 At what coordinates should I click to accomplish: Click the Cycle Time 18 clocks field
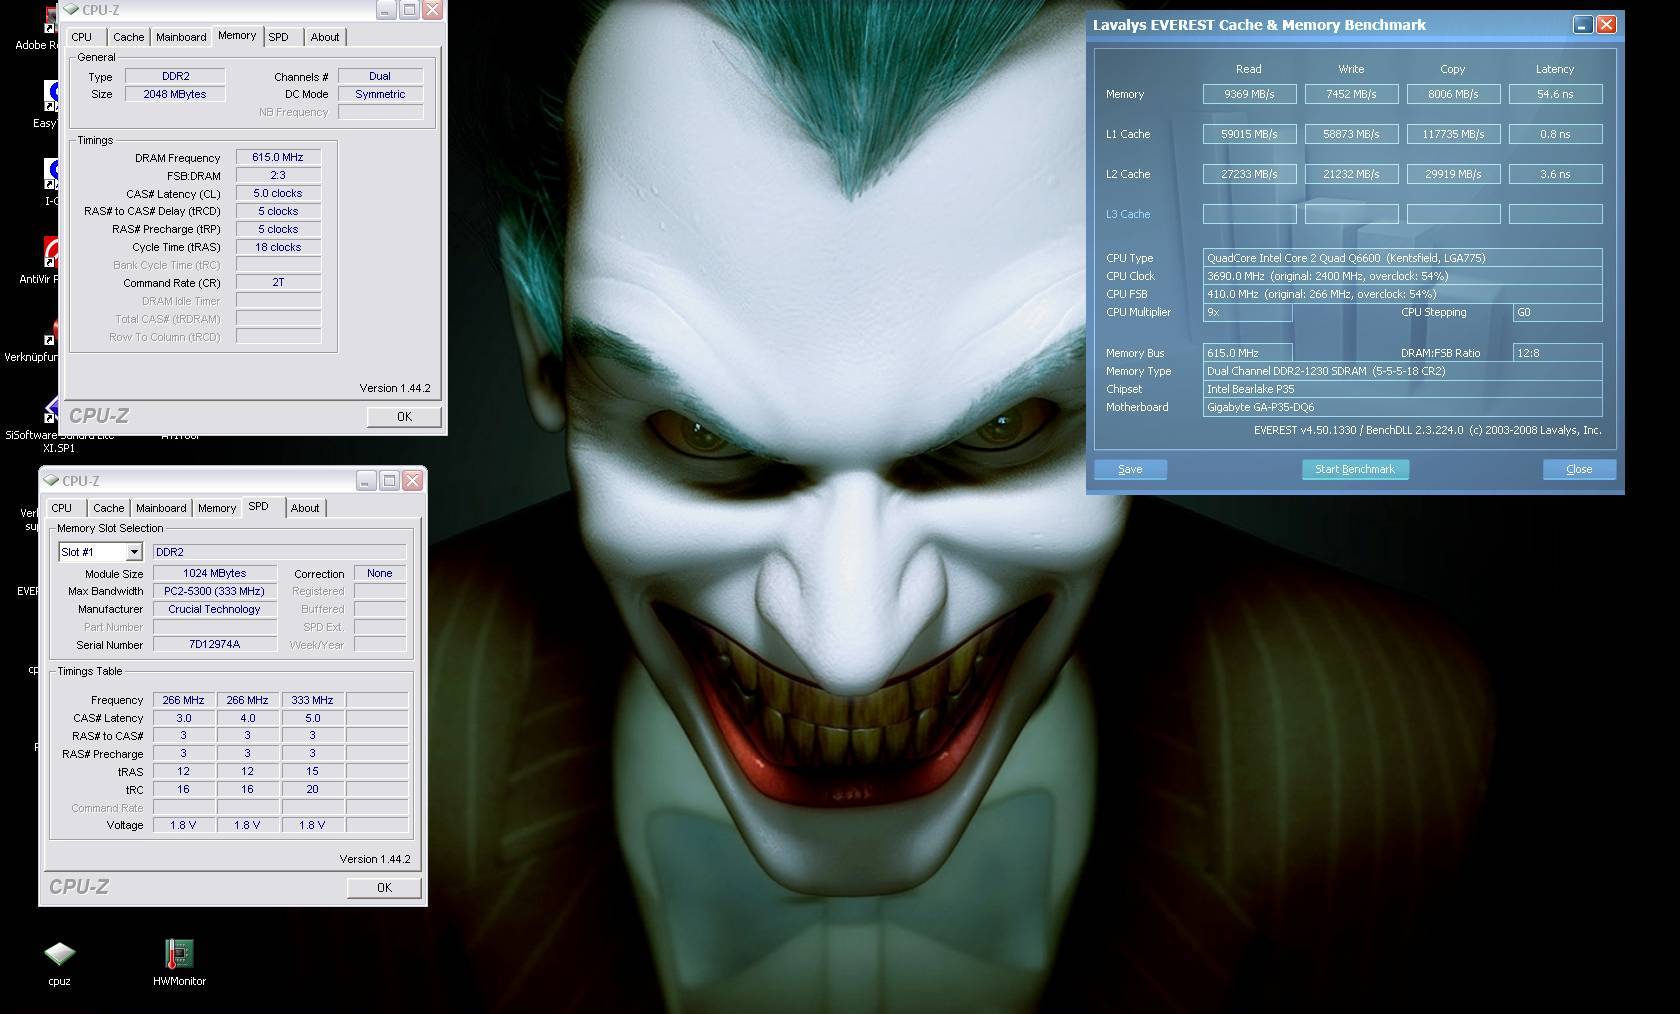[278, 247]
